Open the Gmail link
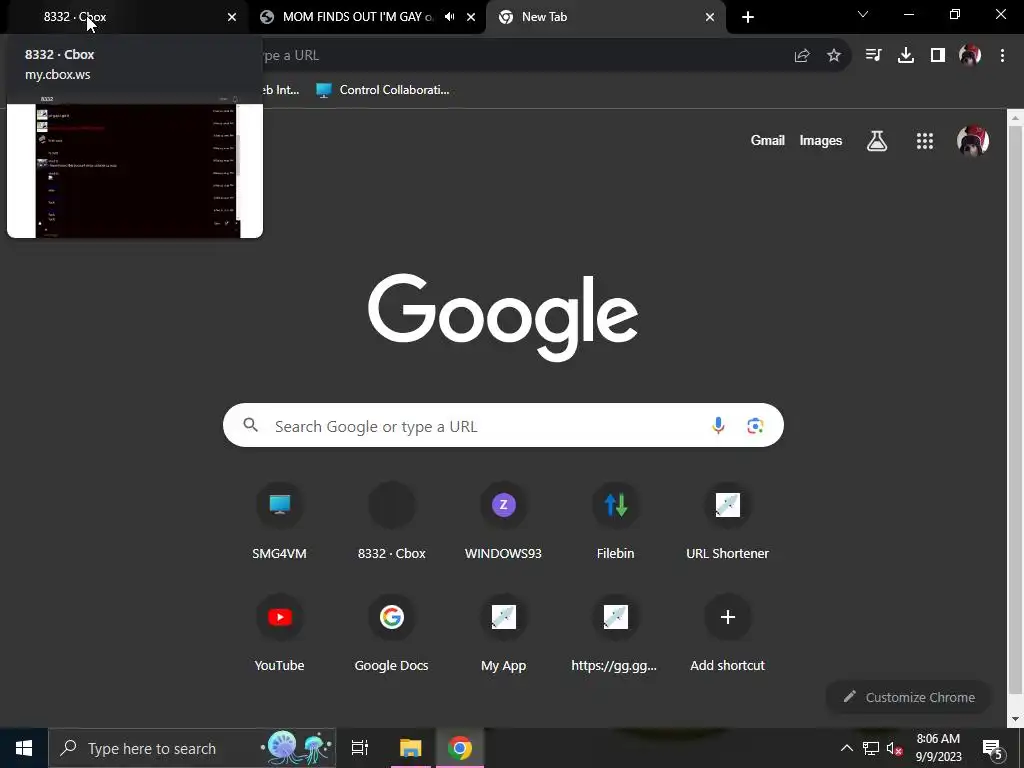The height and width of the screenshot is (768, 1024). pyautogui.click(x=767, y=140)
